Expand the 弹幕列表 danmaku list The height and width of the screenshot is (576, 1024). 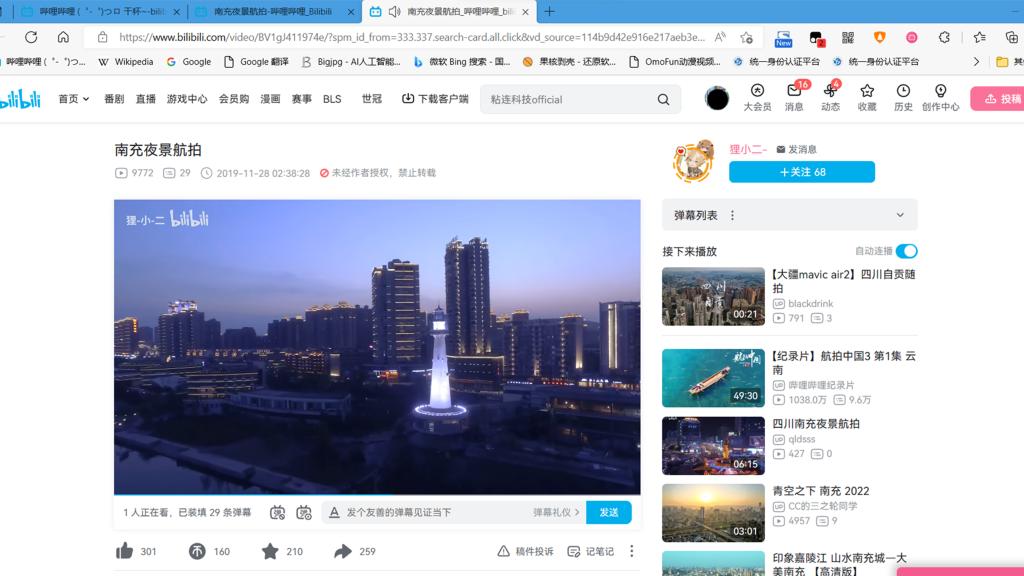pyautogui.click(x=899, y=215)
